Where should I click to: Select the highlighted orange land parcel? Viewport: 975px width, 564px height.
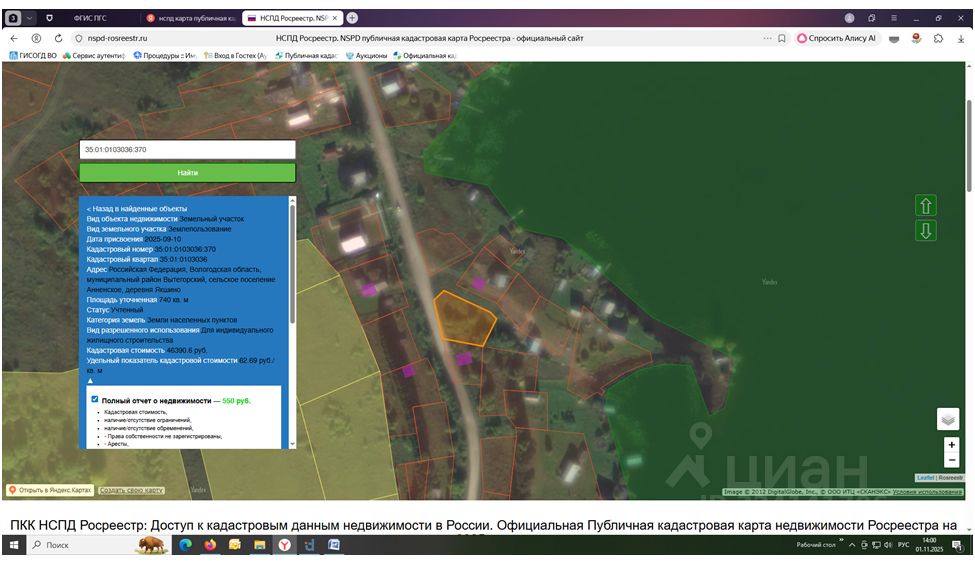[464, 319]
